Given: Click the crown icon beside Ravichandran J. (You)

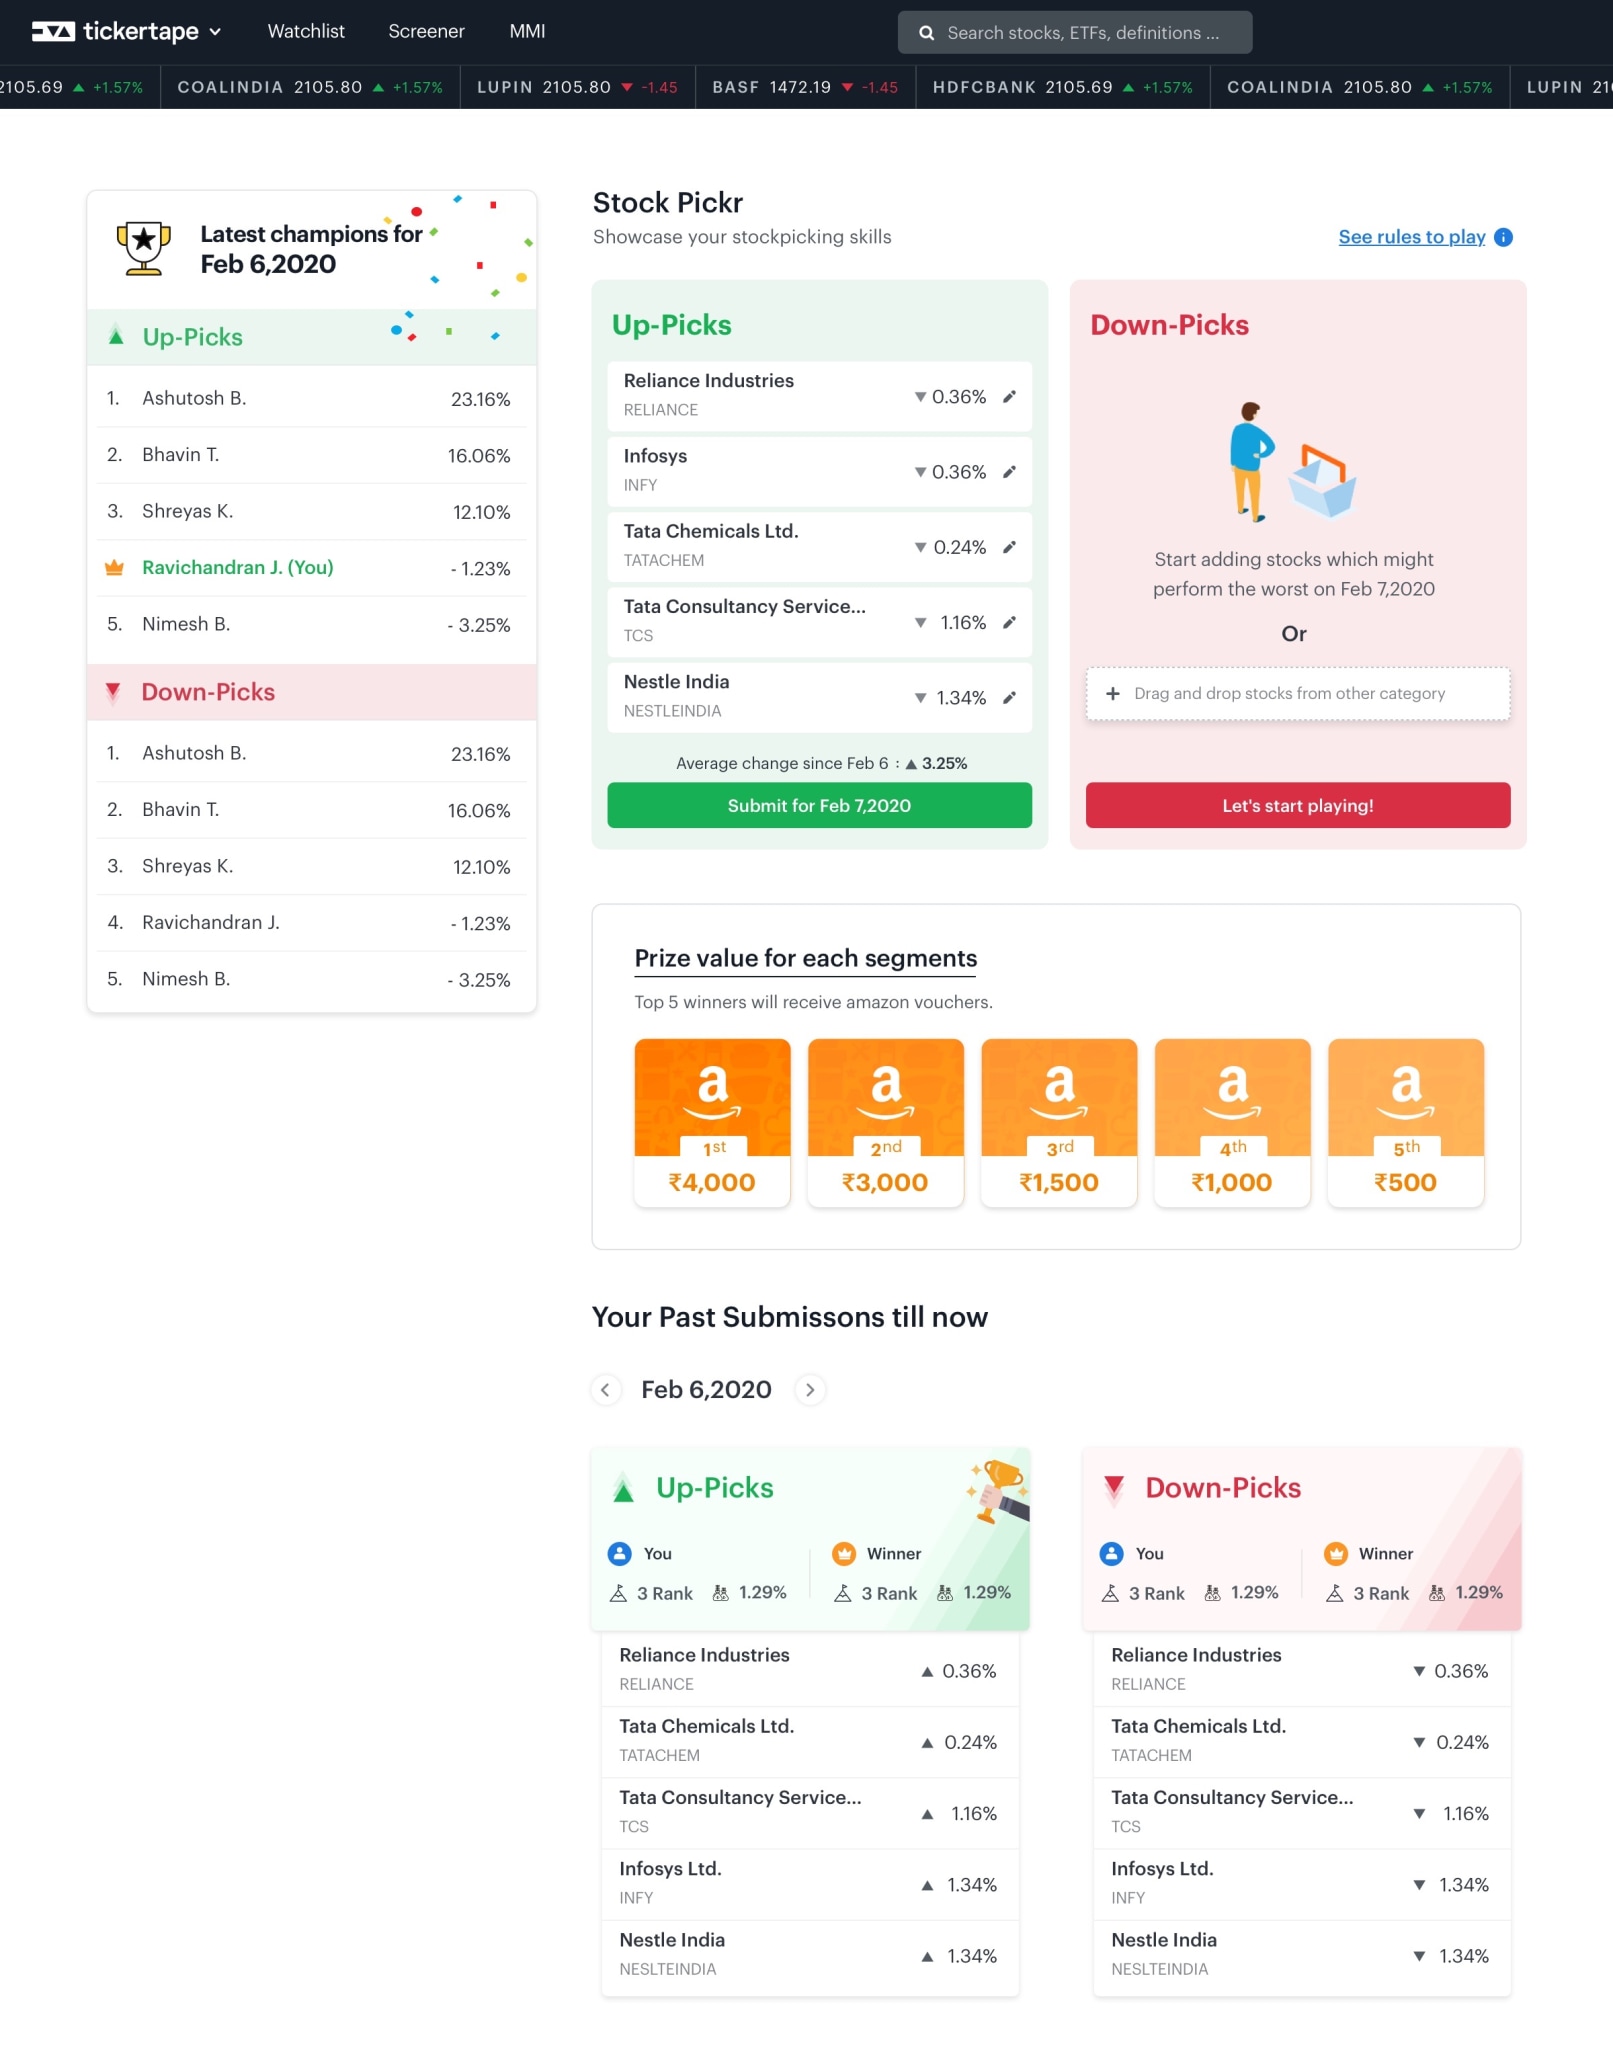Looking at the screenshot, I should point(114,568).
